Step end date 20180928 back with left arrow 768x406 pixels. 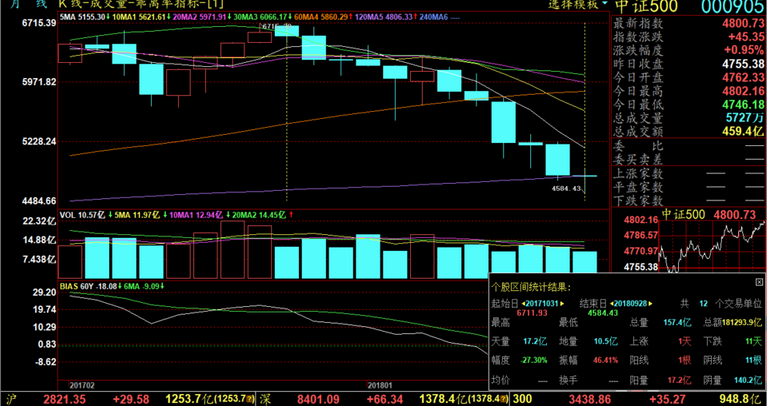[610, 304]
